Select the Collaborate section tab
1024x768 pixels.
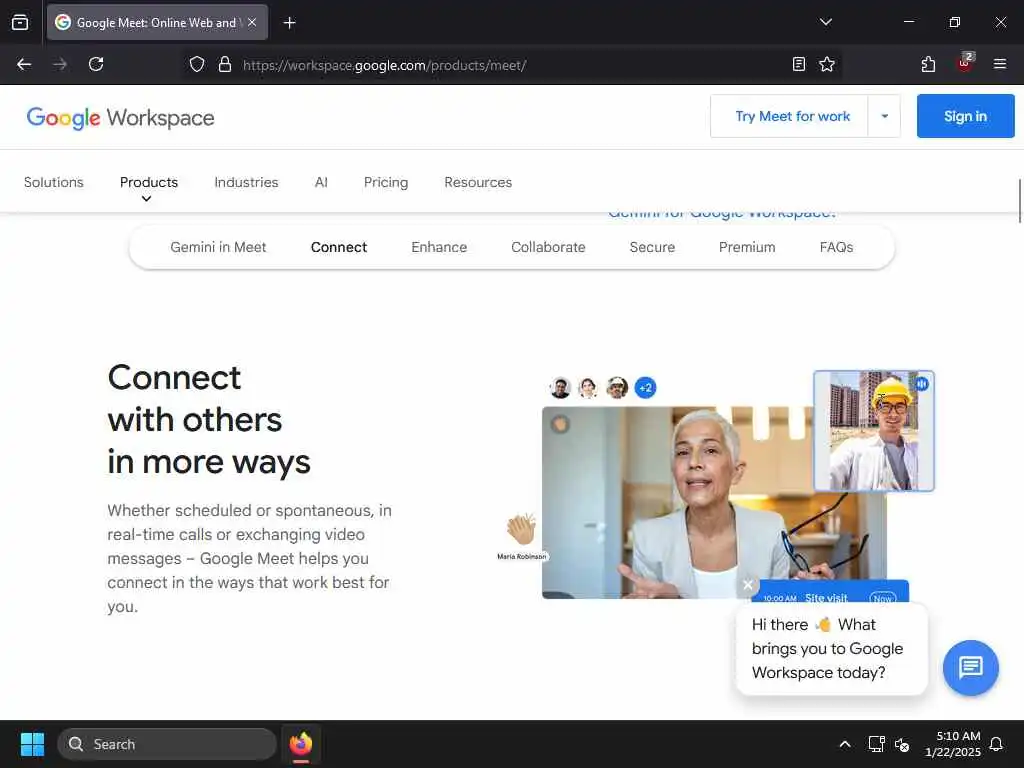(x=548, y=248)
